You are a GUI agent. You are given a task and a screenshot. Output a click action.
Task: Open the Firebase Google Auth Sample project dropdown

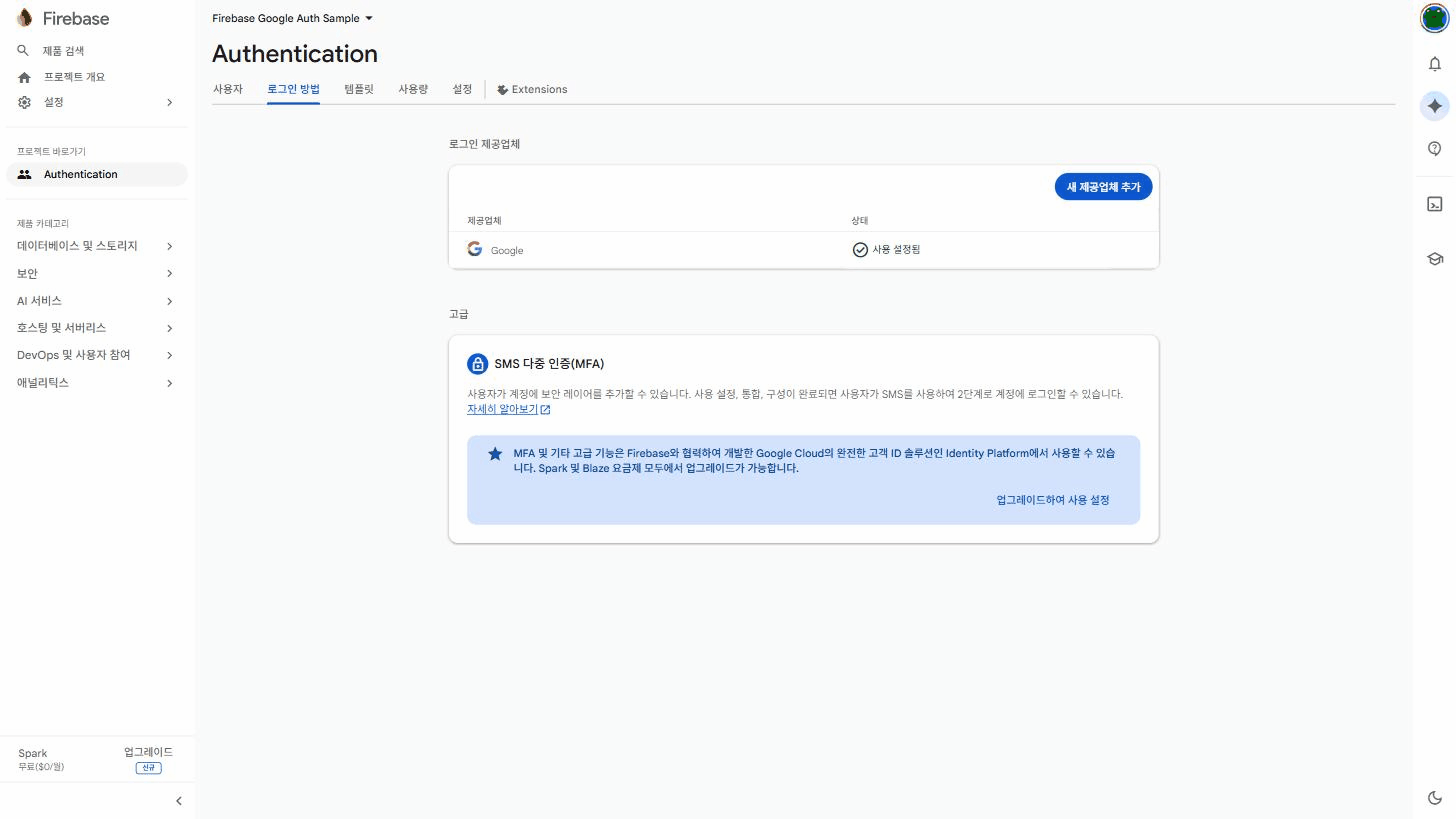(x=292, y=18)
